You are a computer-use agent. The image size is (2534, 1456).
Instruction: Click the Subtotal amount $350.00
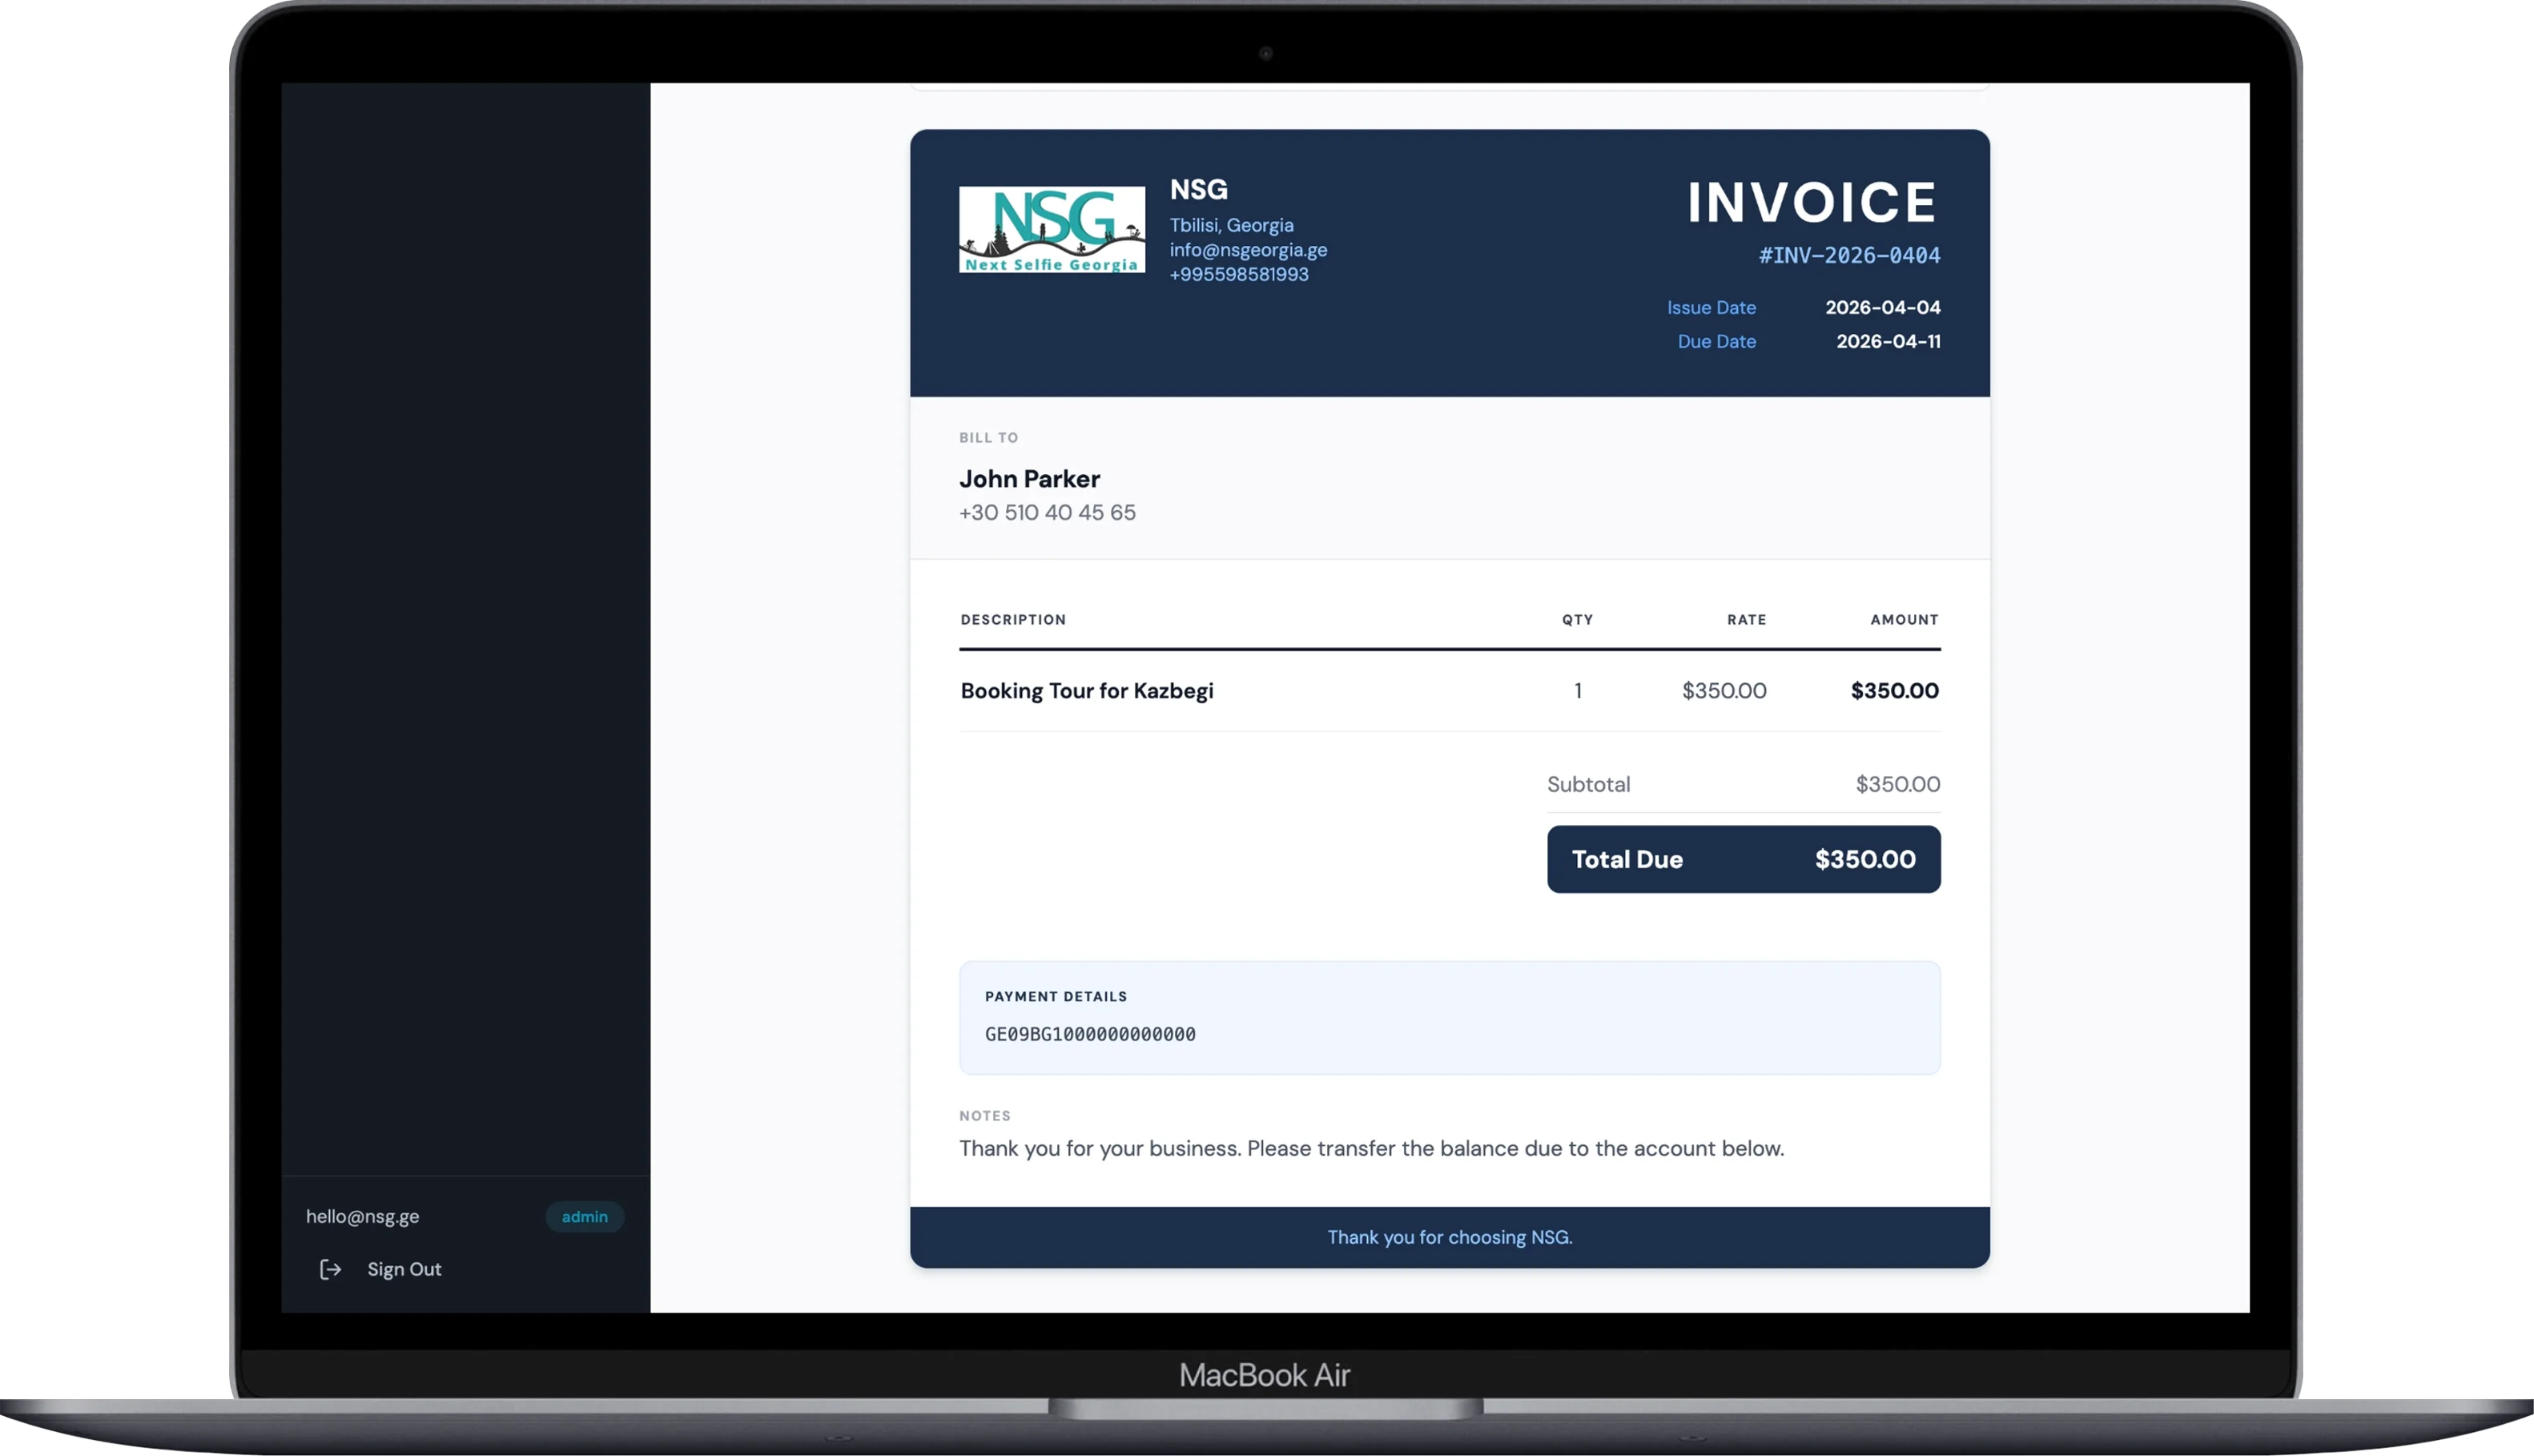[1898, 785]
